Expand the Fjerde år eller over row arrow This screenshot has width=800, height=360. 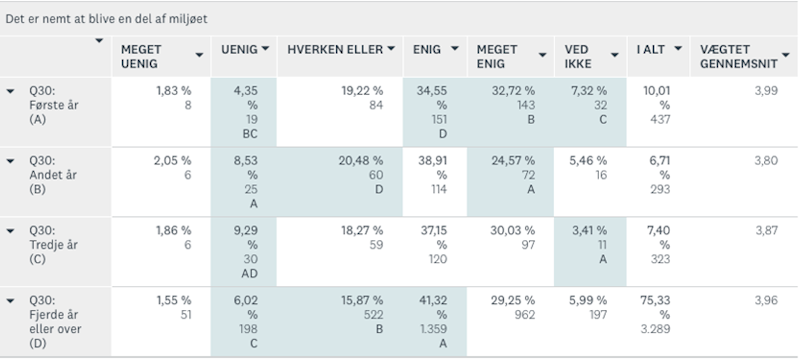point(10,301)
